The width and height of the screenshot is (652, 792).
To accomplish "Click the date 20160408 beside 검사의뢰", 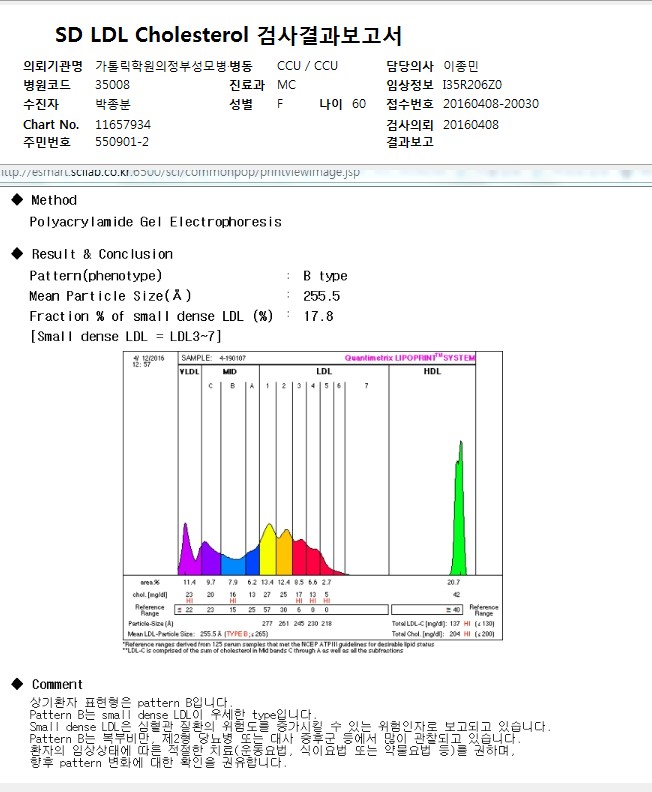I will click(471, 124).
